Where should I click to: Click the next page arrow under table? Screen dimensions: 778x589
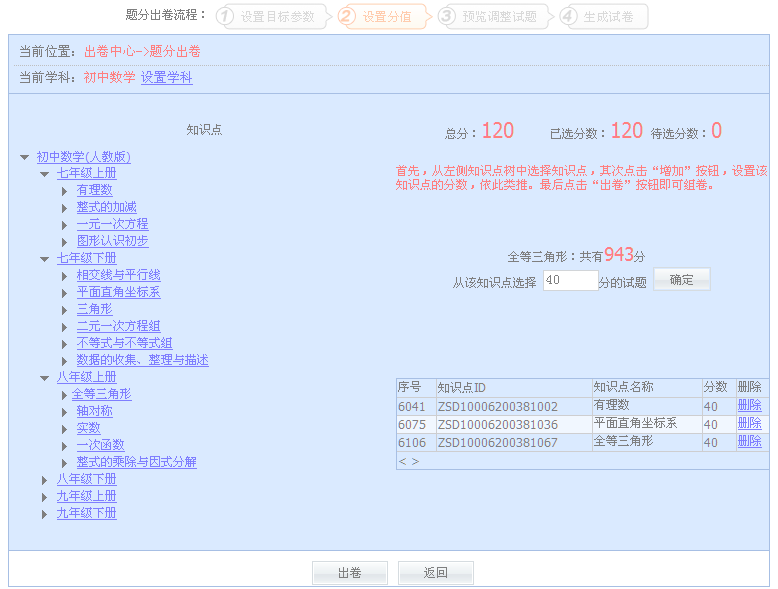coord(414,461)
